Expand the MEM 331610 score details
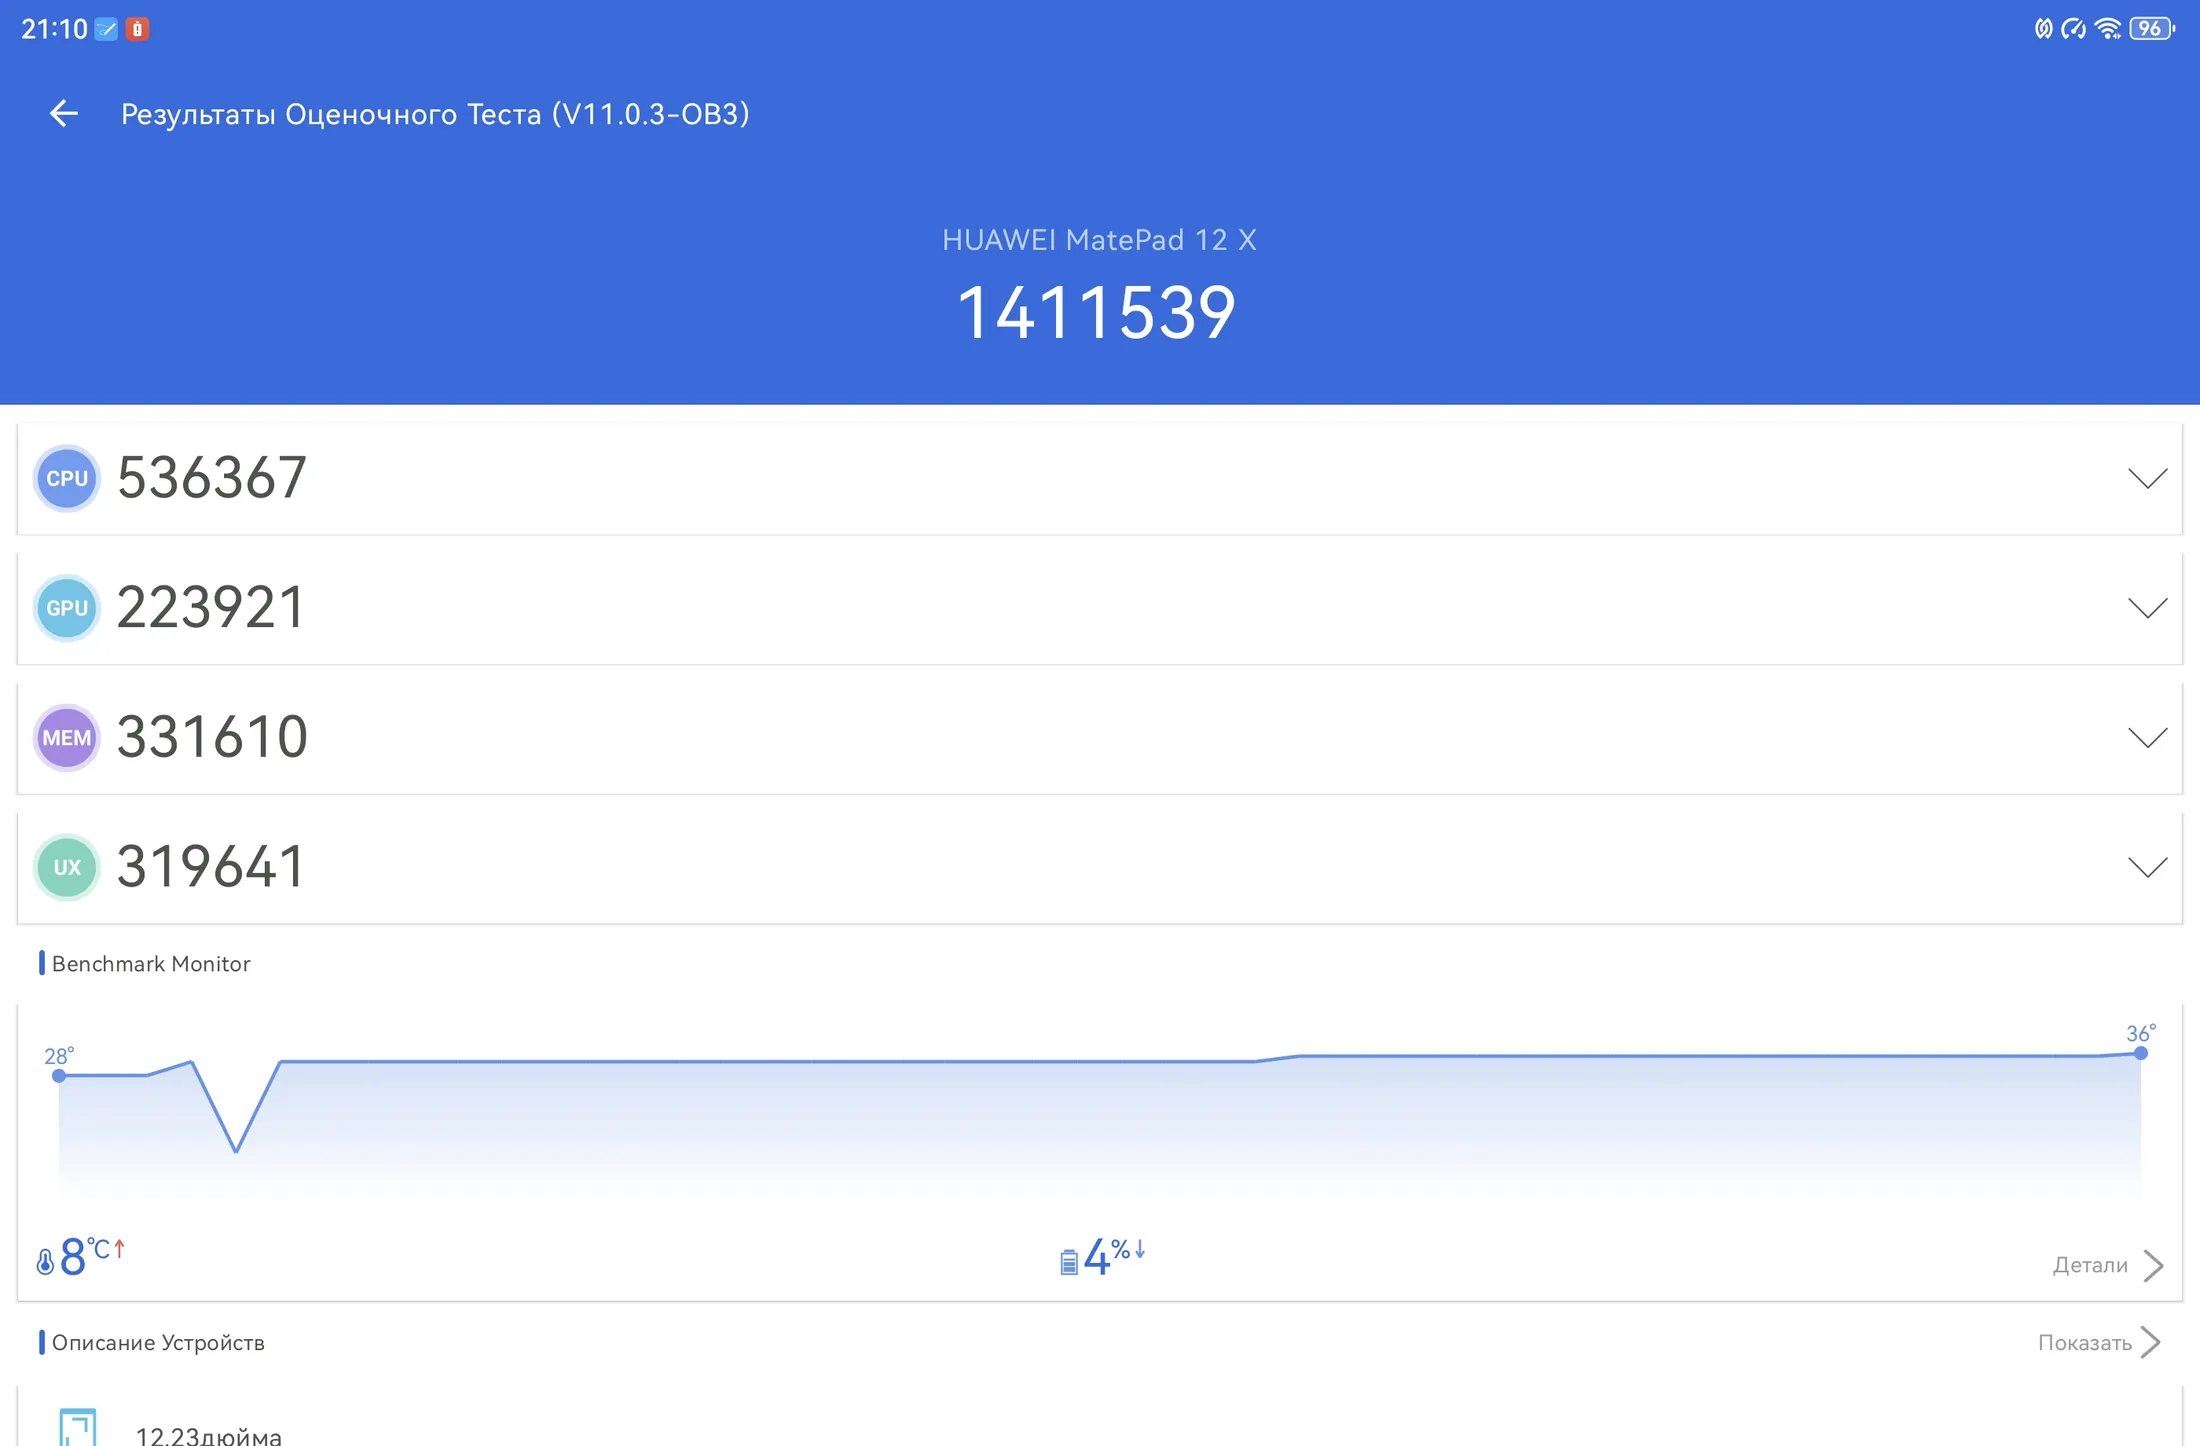The height and width of the screenshot is (1446, 2200). (2147, 738)
